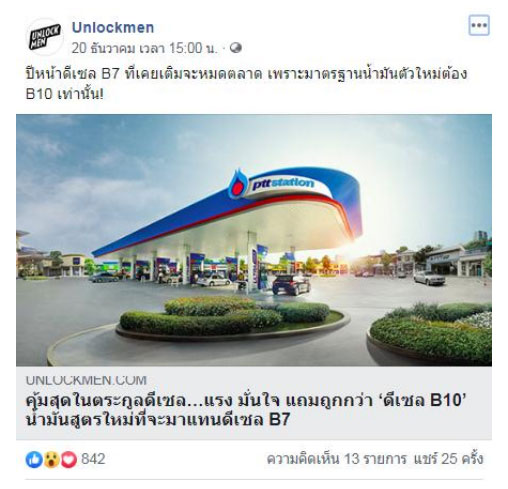Click the yellow Wow reaction emoji
This screenshot has height=489, width=508.
(51, 459)
